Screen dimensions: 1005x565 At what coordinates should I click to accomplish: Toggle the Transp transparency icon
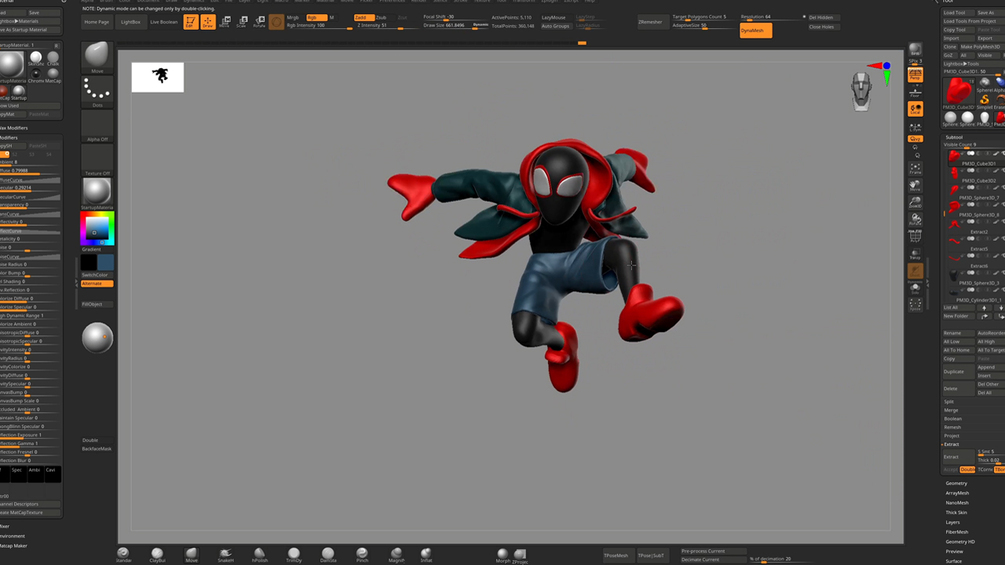pos(915,254)
